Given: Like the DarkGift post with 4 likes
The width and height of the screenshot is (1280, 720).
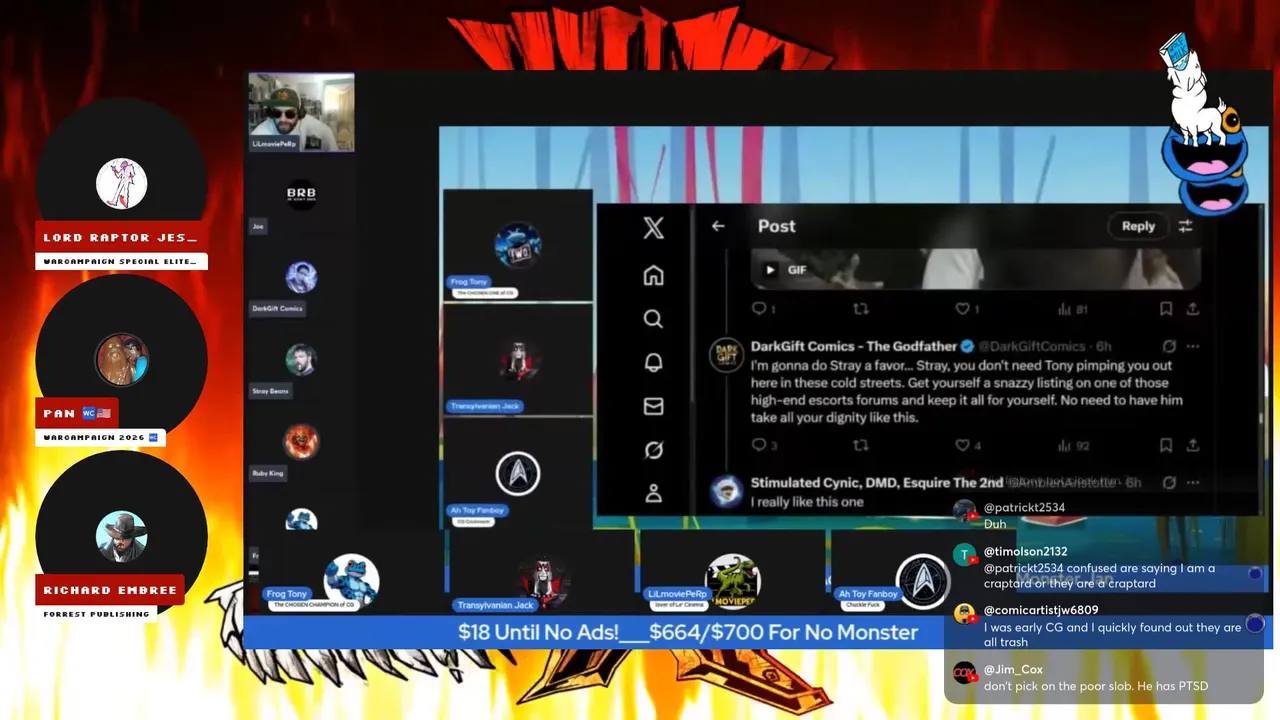Looking at the screenshot, I should pos(963,445).
